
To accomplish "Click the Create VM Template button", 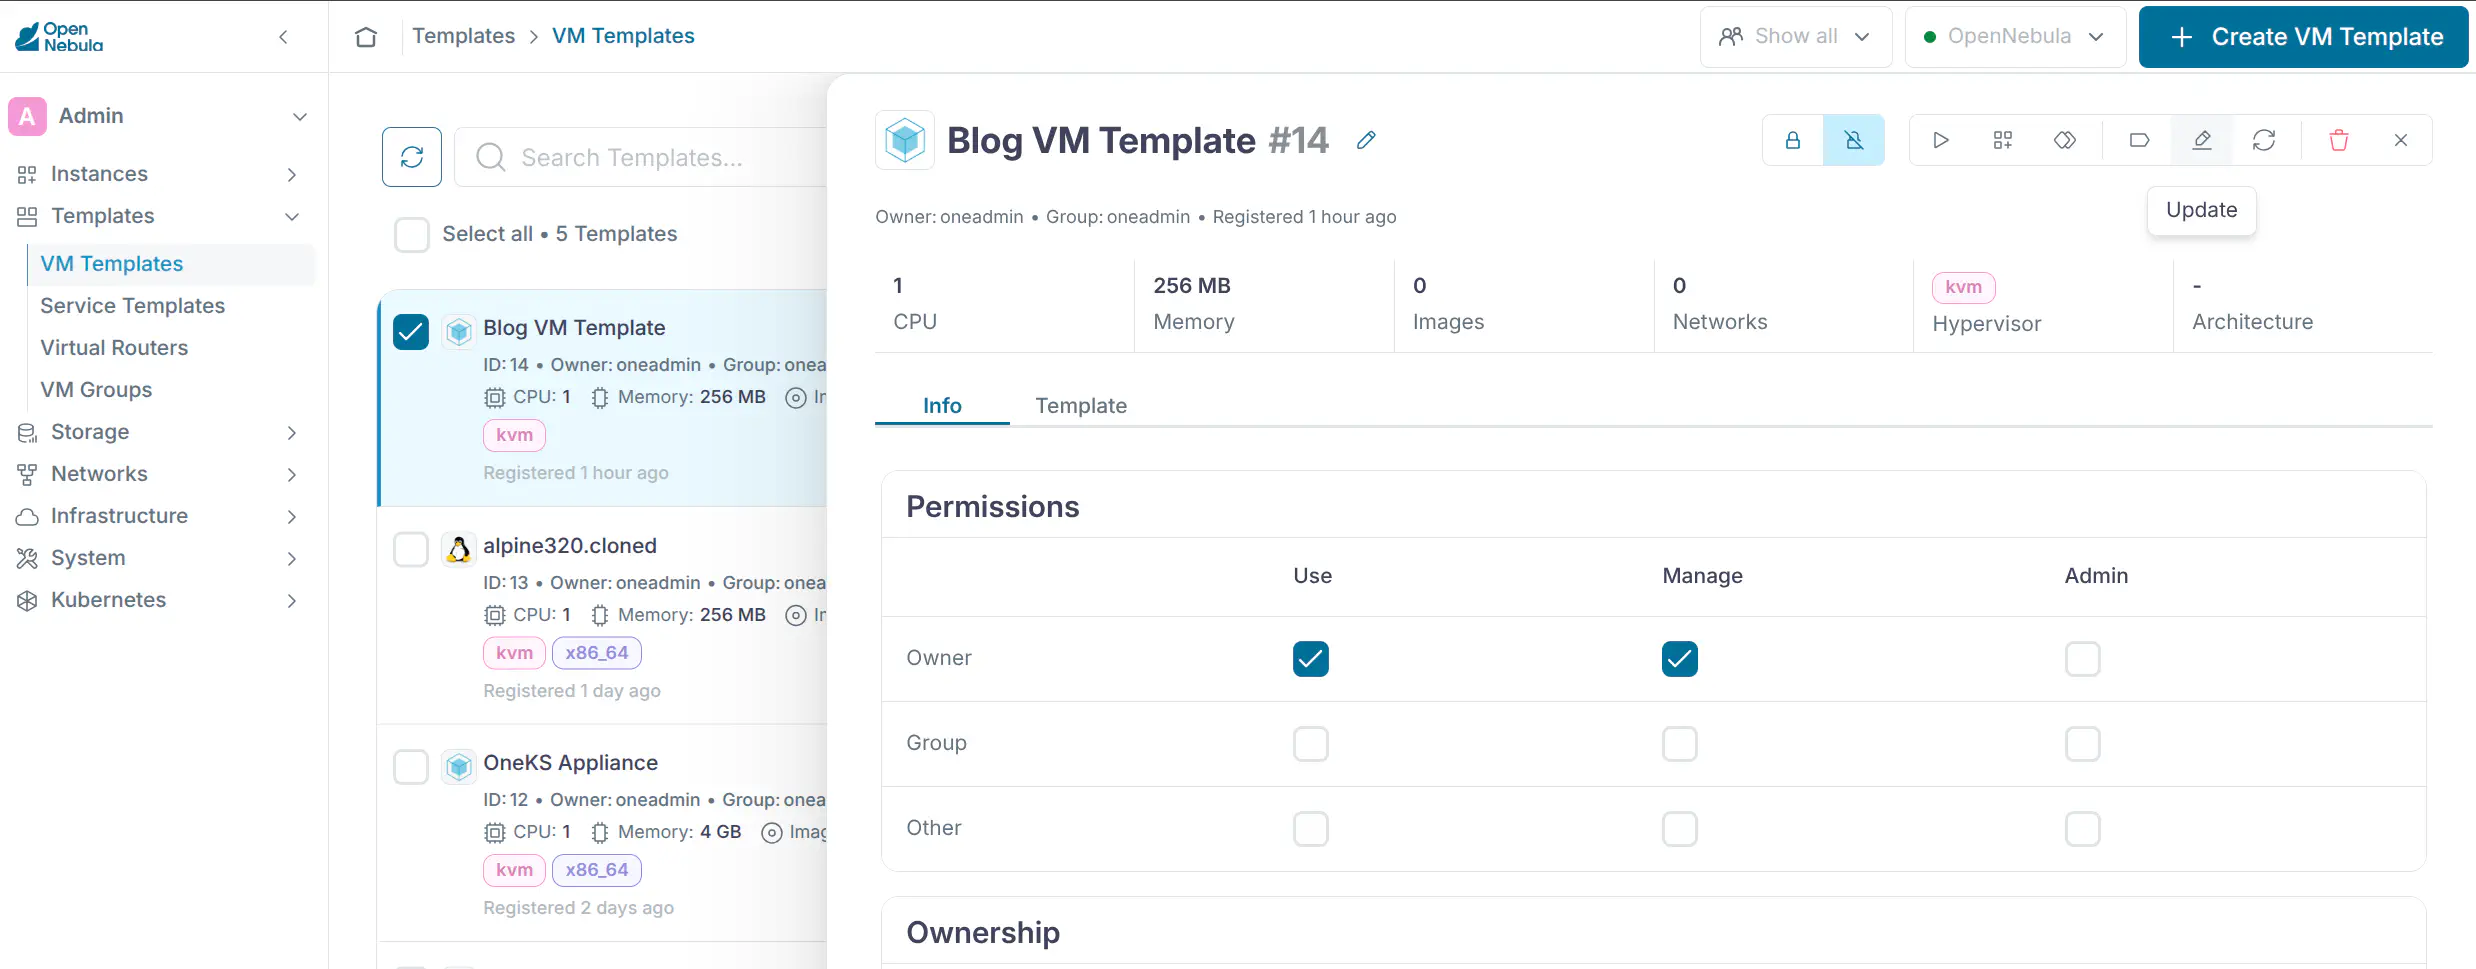I will point(2303,37).
